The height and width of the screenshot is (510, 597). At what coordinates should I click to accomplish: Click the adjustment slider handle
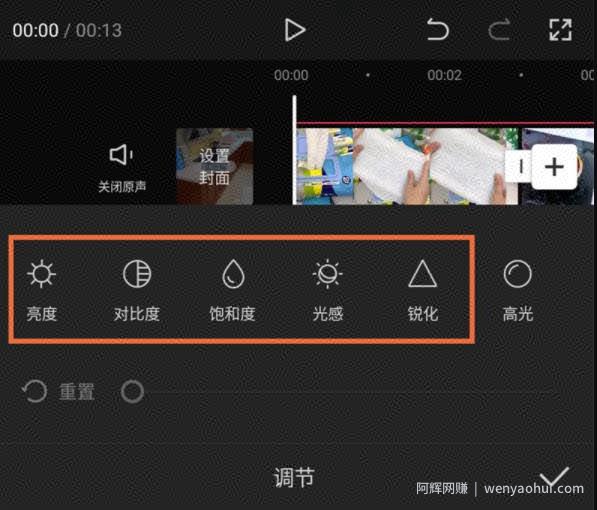click(132, 392)
